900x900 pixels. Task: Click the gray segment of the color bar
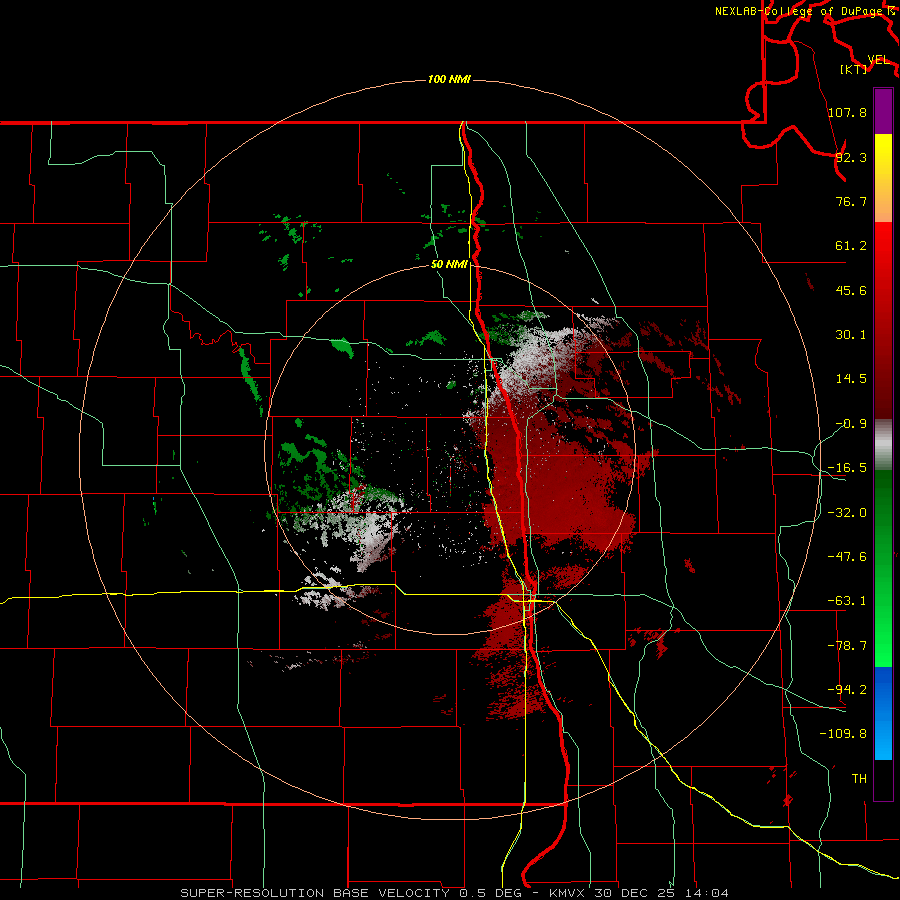coord(883,445)
